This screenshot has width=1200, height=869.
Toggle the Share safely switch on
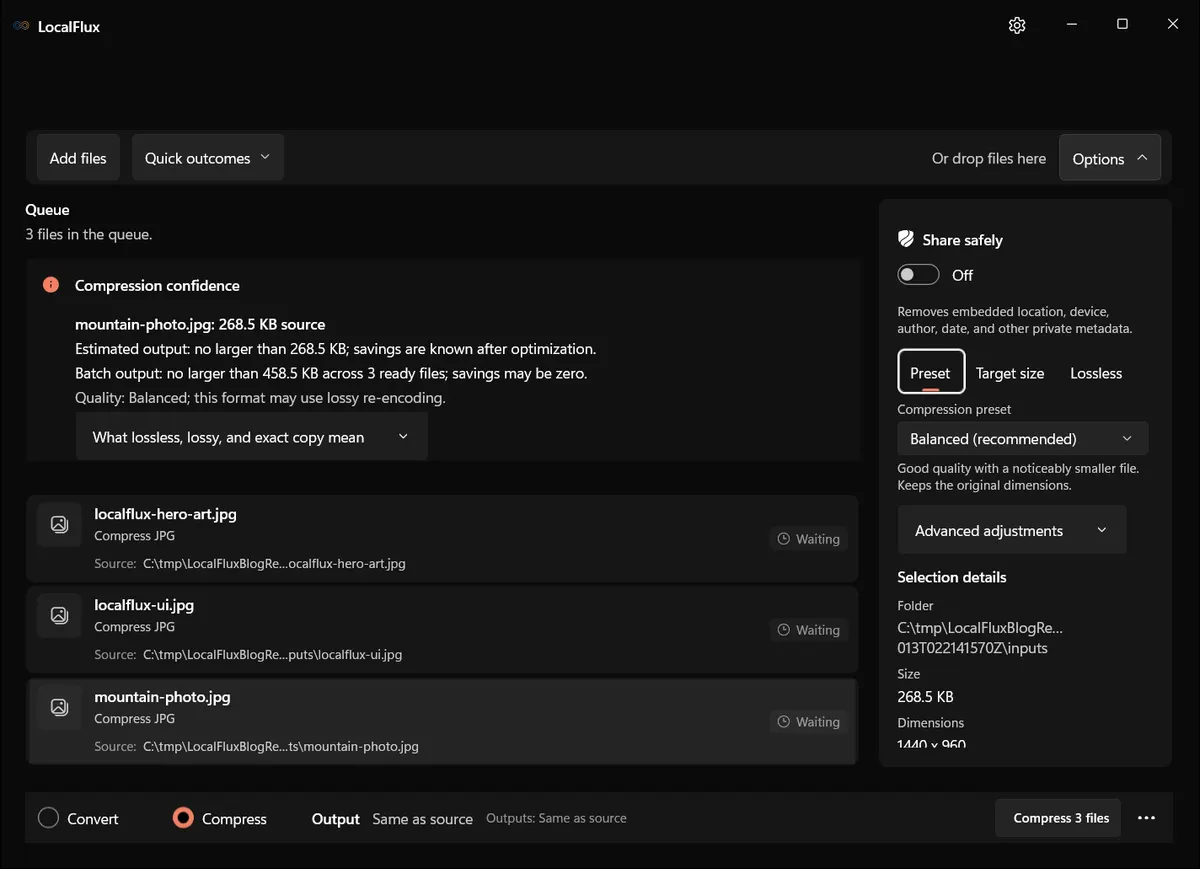(918, 275)
